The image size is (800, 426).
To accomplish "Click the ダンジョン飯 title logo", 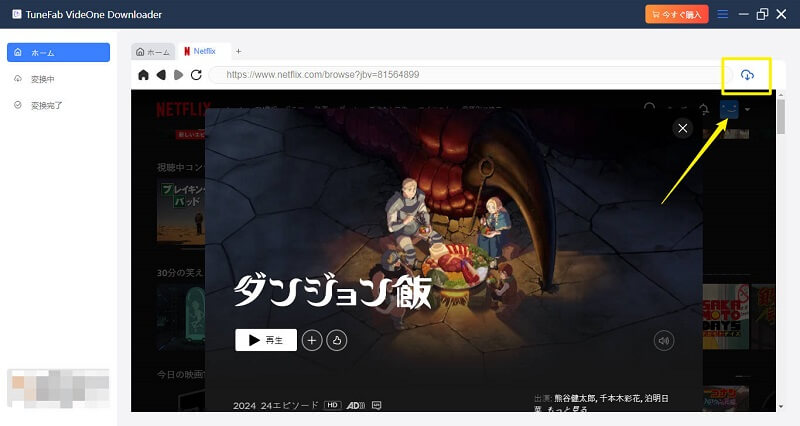I will 333,292.
